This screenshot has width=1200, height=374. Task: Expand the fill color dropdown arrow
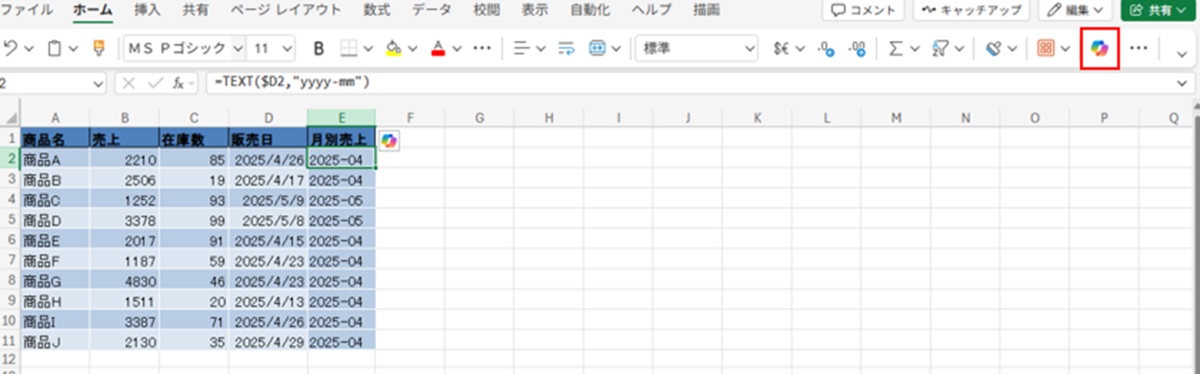(x=413, y=48)
